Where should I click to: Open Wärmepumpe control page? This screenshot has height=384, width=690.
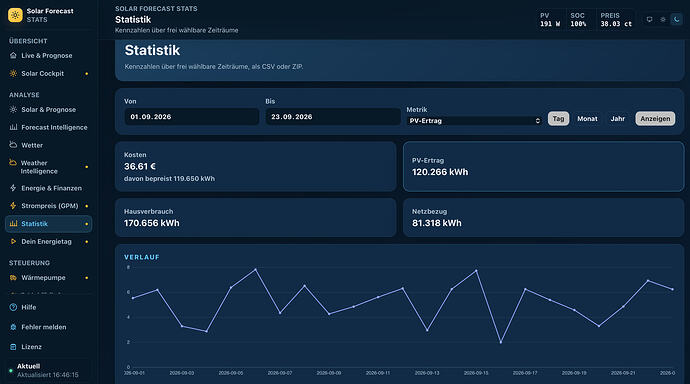tap(48, 278)
